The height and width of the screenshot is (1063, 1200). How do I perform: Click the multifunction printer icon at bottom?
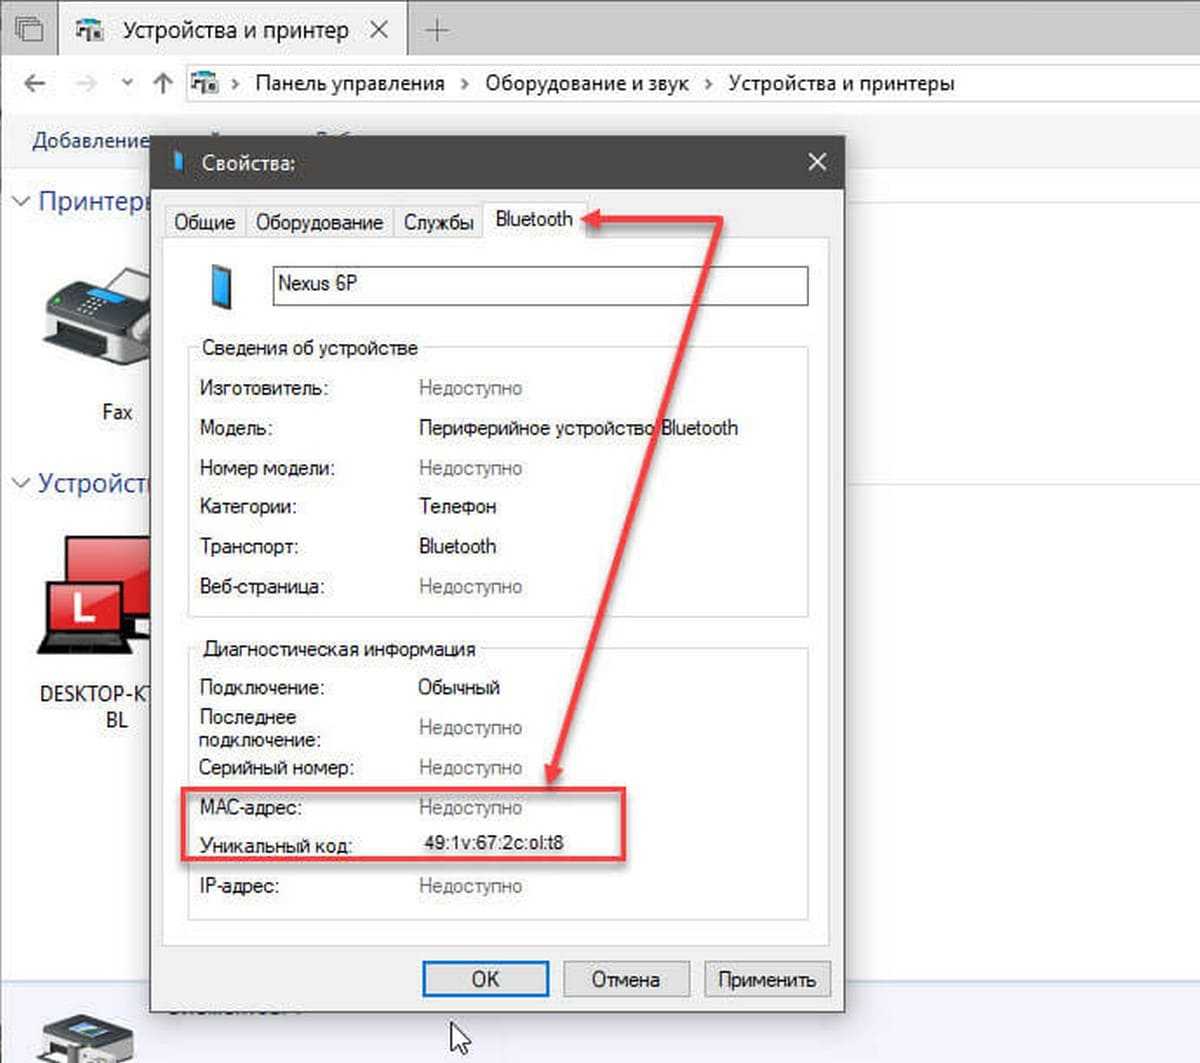click(x=85, y=1040)
